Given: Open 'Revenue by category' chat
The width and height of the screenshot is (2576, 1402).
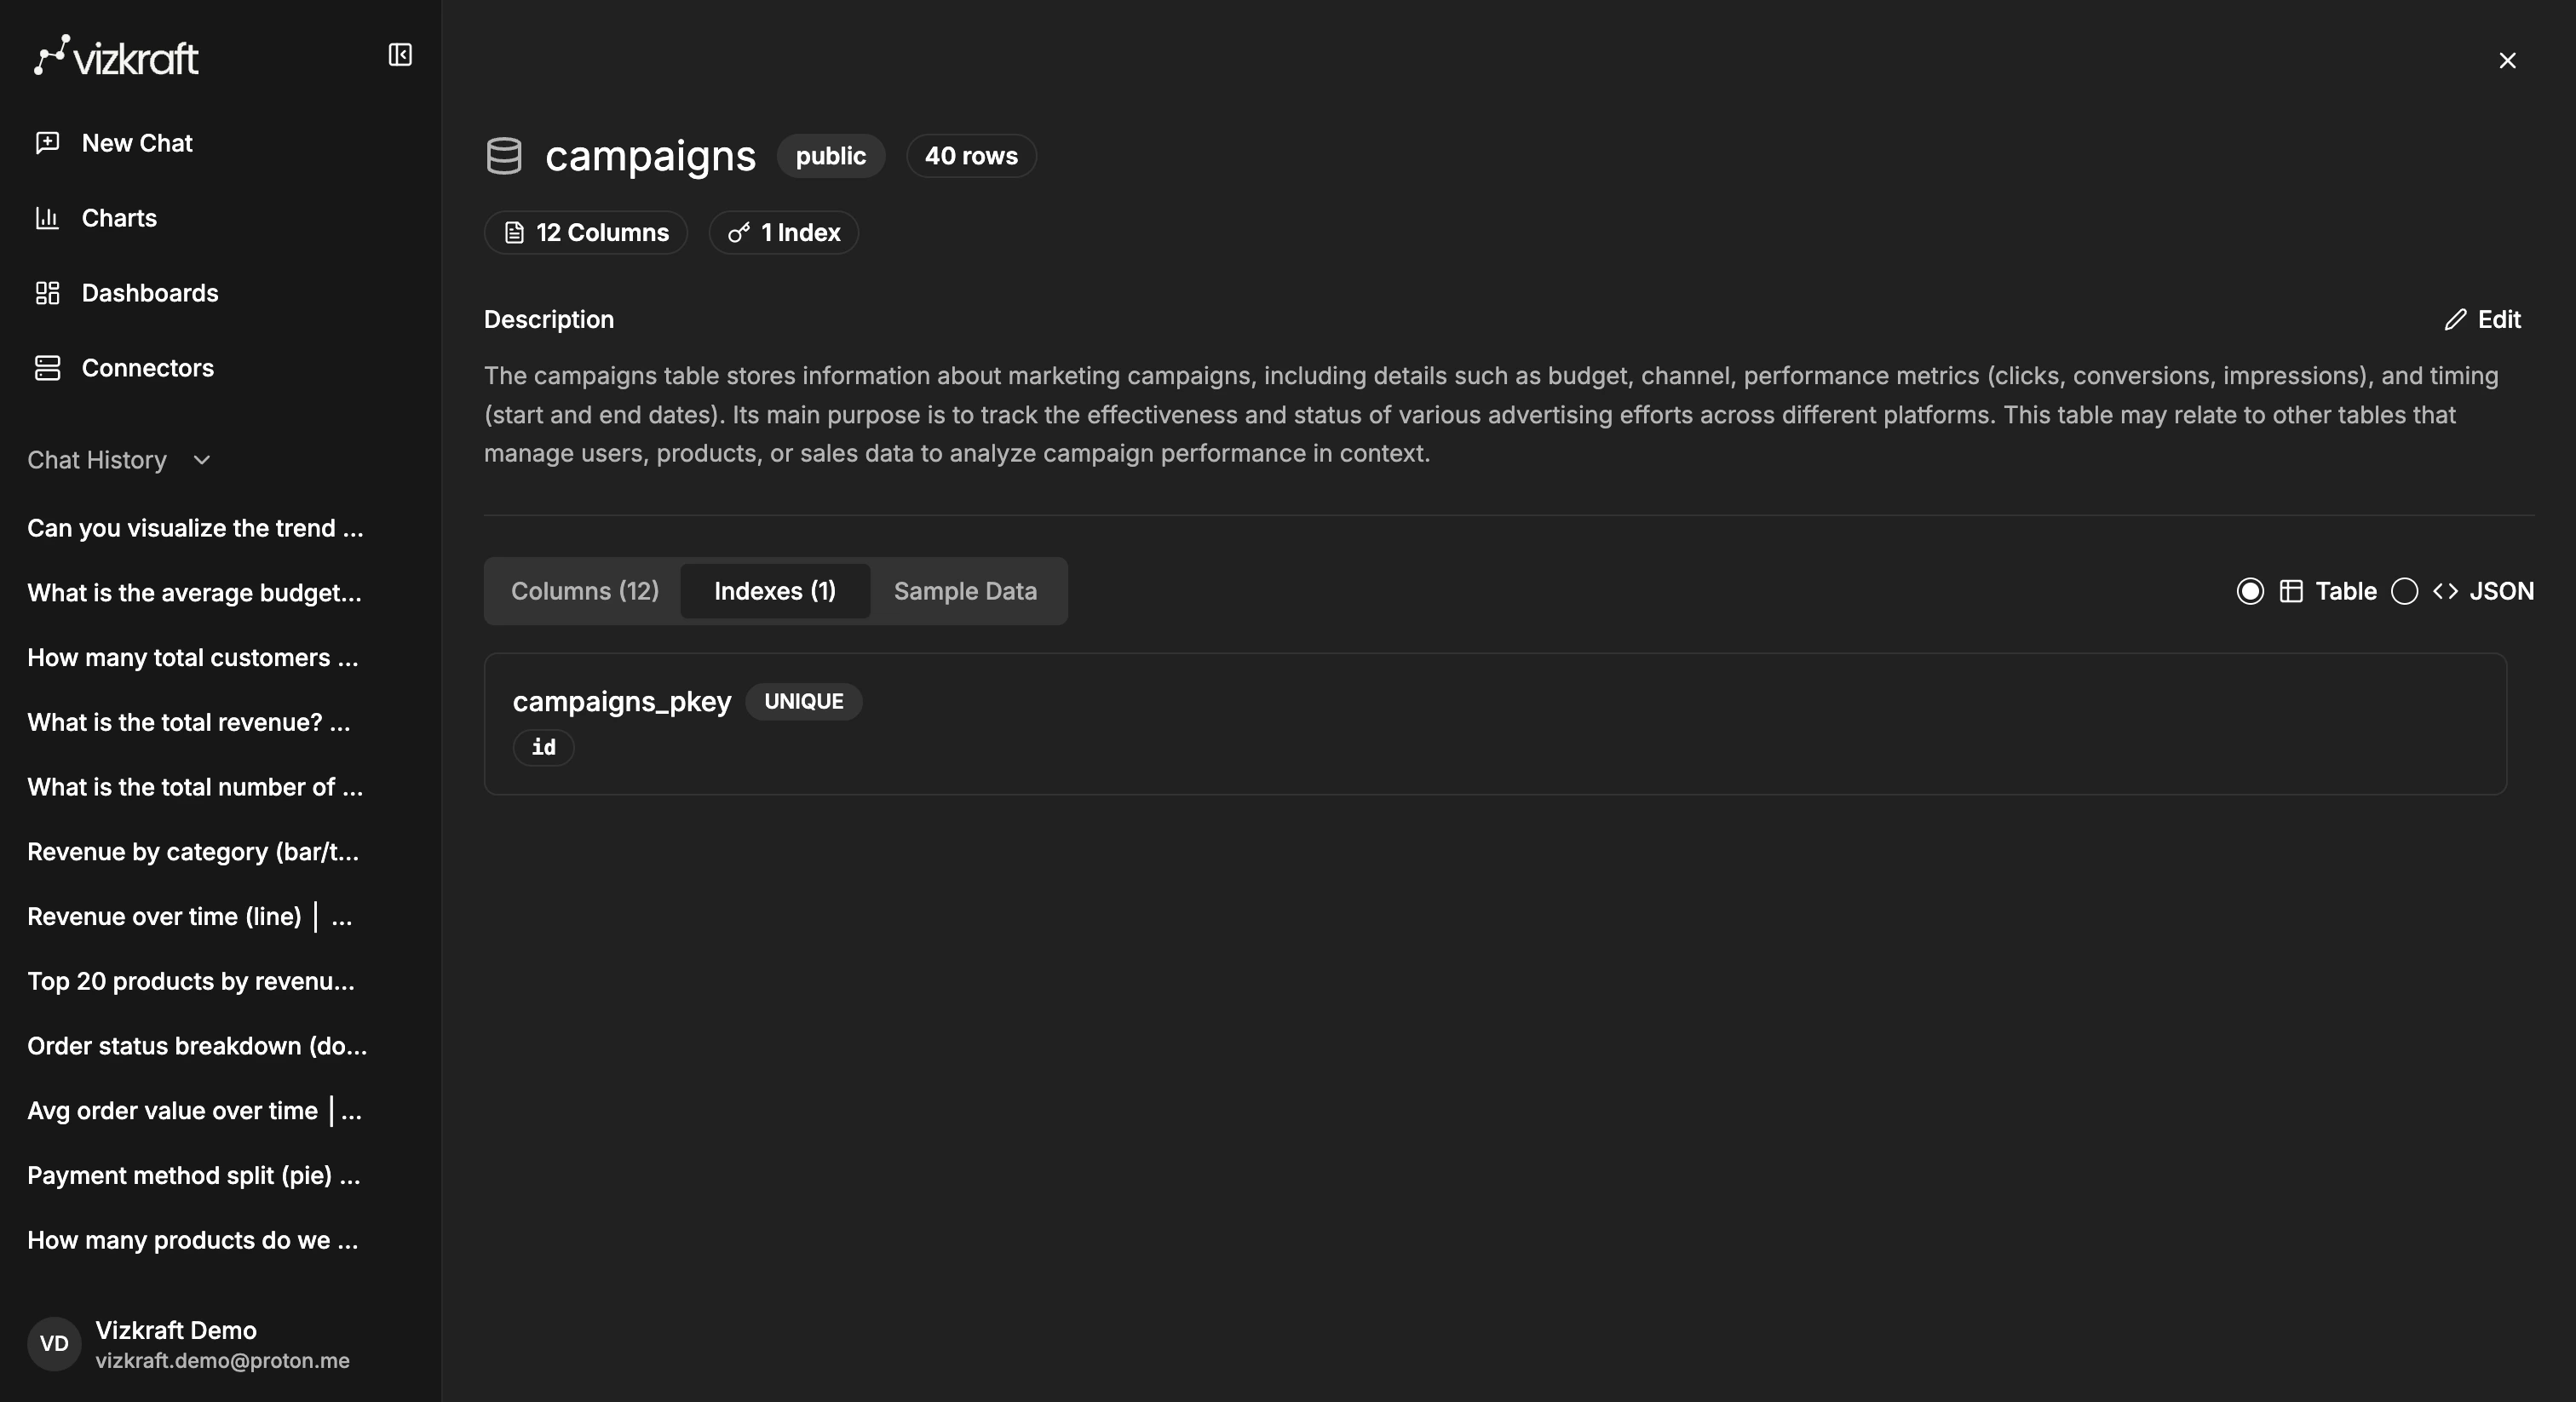Looking at the screenshot, I should (x=193, y=852).
